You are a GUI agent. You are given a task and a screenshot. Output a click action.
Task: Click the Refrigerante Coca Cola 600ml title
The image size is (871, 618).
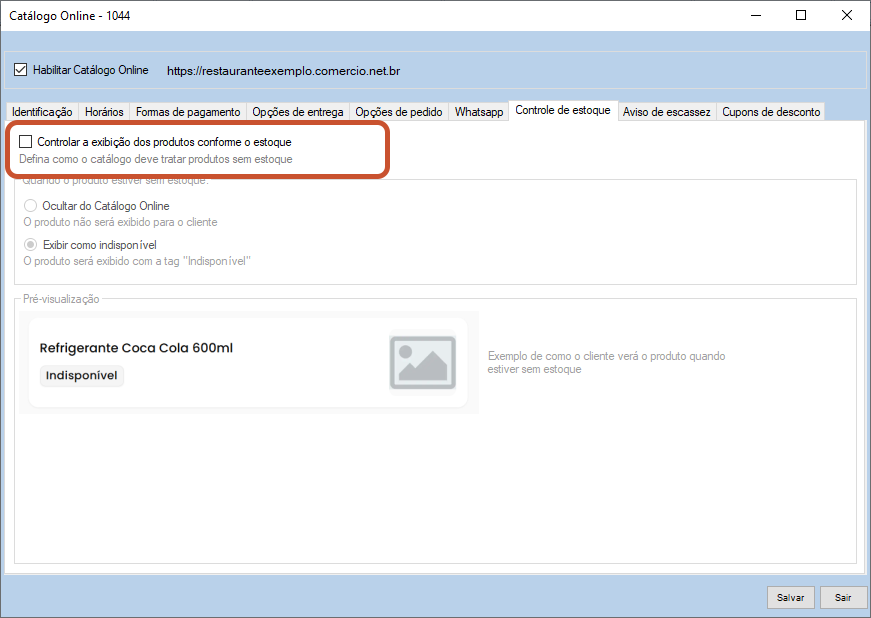pos(136,348)
